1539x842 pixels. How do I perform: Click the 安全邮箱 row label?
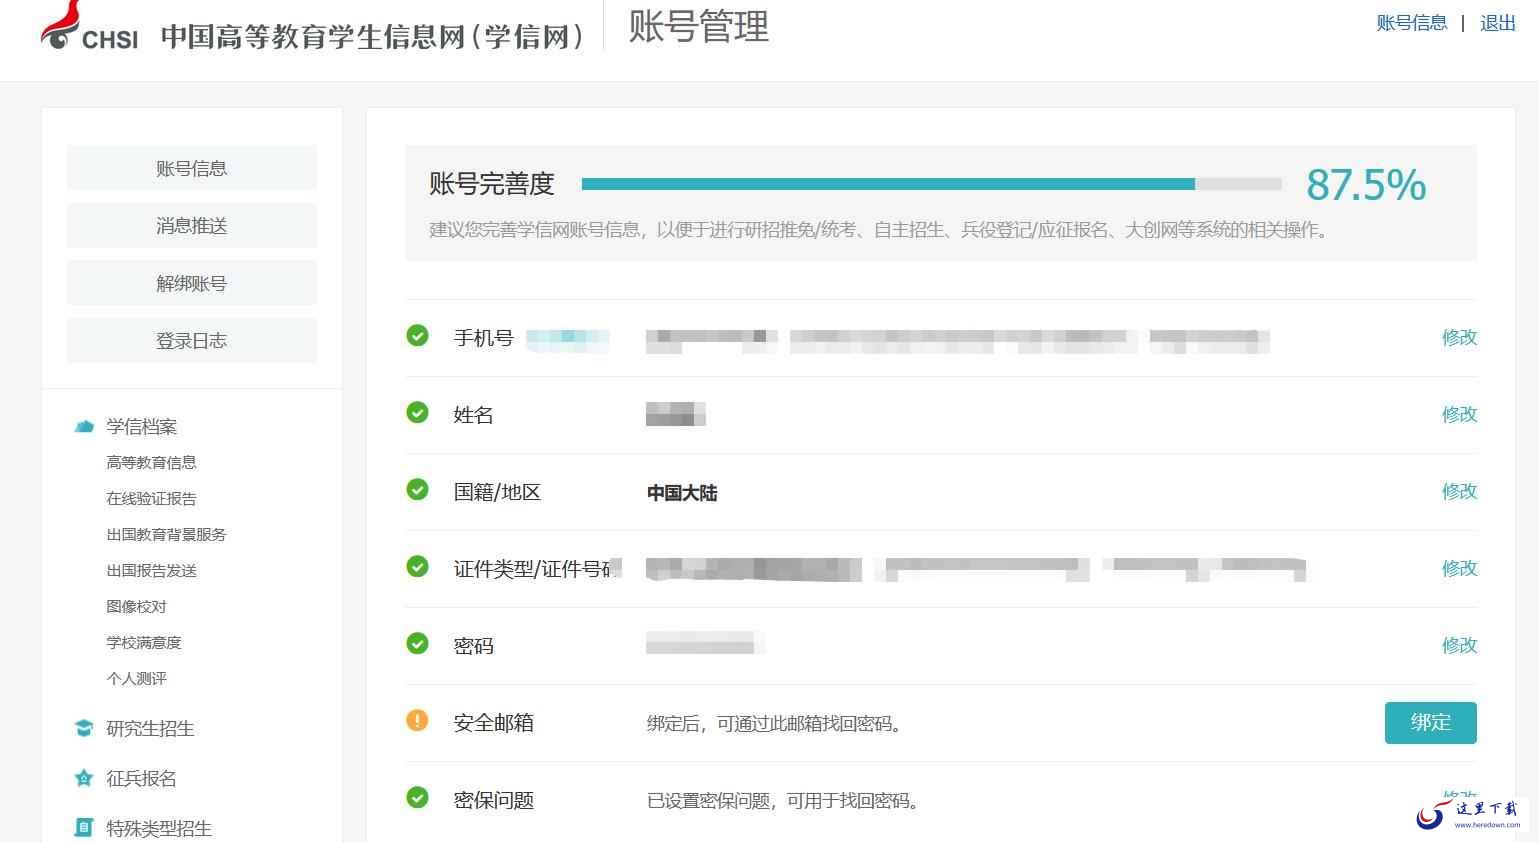pyautogui.click(x=493, y=723)
